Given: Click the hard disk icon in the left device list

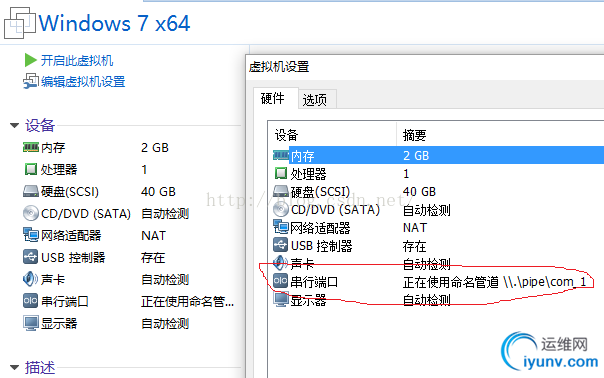Looking at the screenshot, I should [31, 191].
